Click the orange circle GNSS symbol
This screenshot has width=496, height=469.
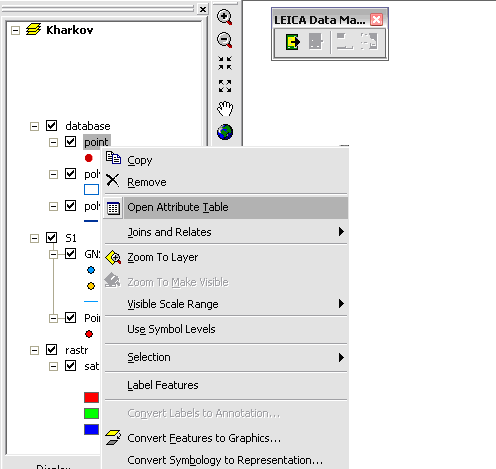click(x=91, y=286)
